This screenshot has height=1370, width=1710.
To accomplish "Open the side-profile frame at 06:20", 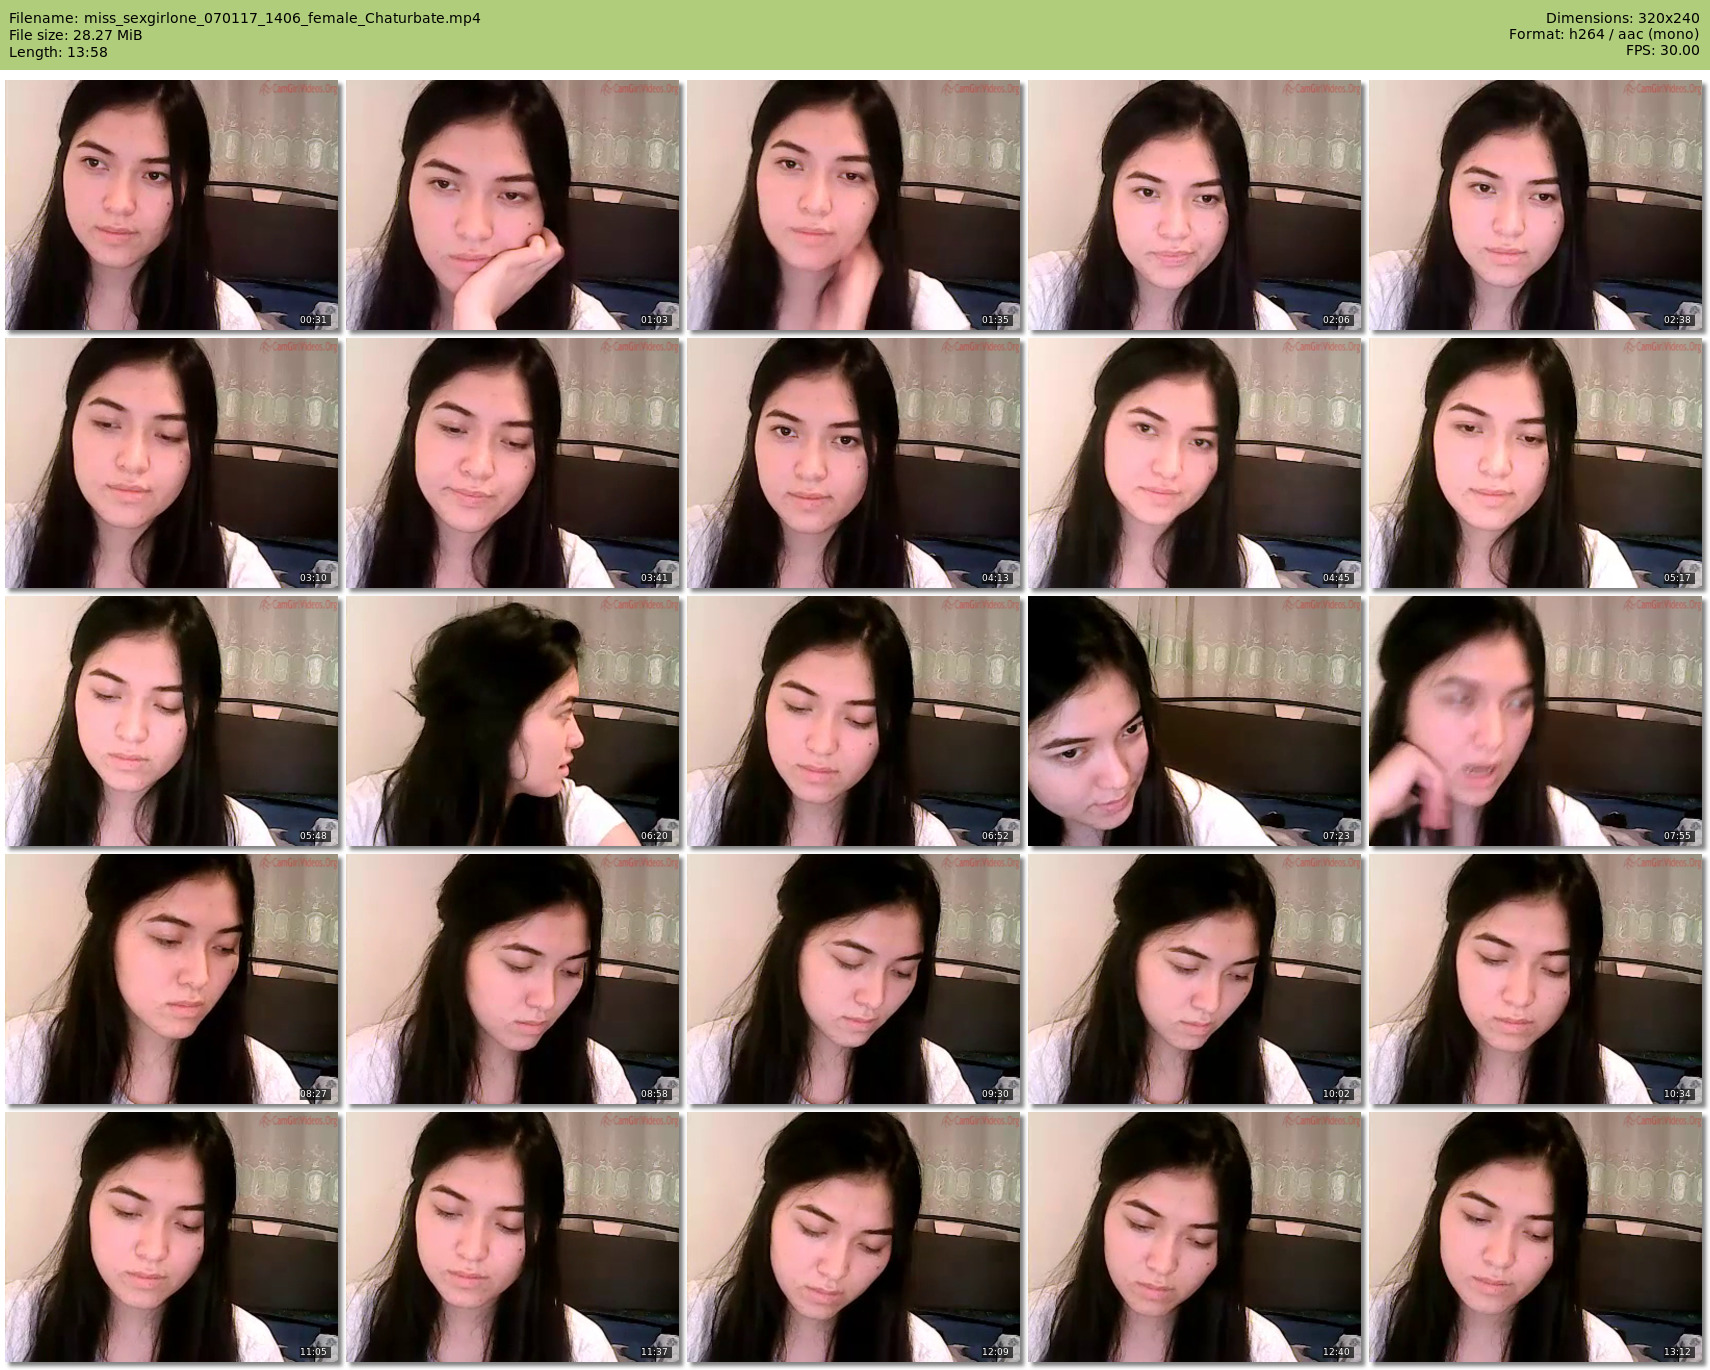I will (513, 721).
